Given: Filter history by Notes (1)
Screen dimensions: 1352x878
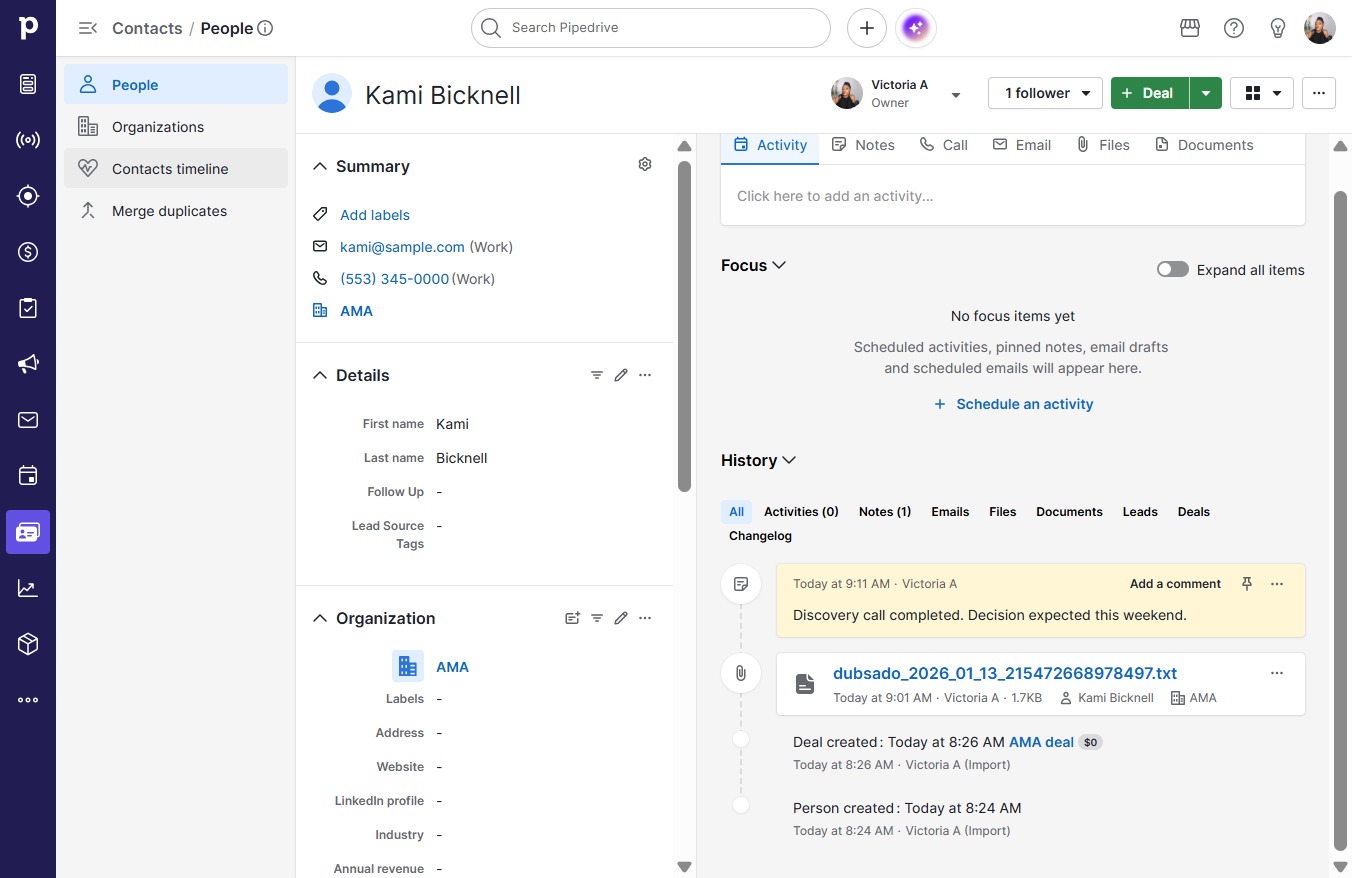Looking at the screenshot, I should click(885, 511).
